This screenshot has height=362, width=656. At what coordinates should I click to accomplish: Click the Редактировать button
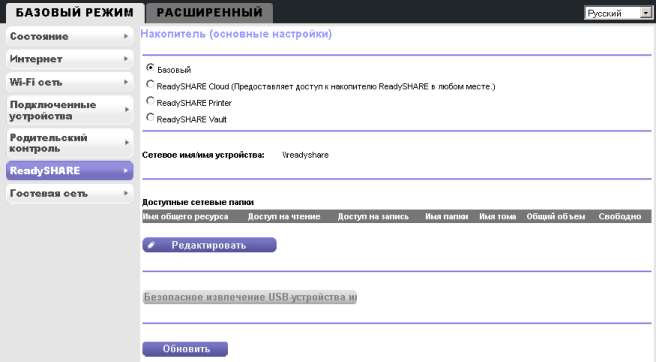(x=209, y=245)
